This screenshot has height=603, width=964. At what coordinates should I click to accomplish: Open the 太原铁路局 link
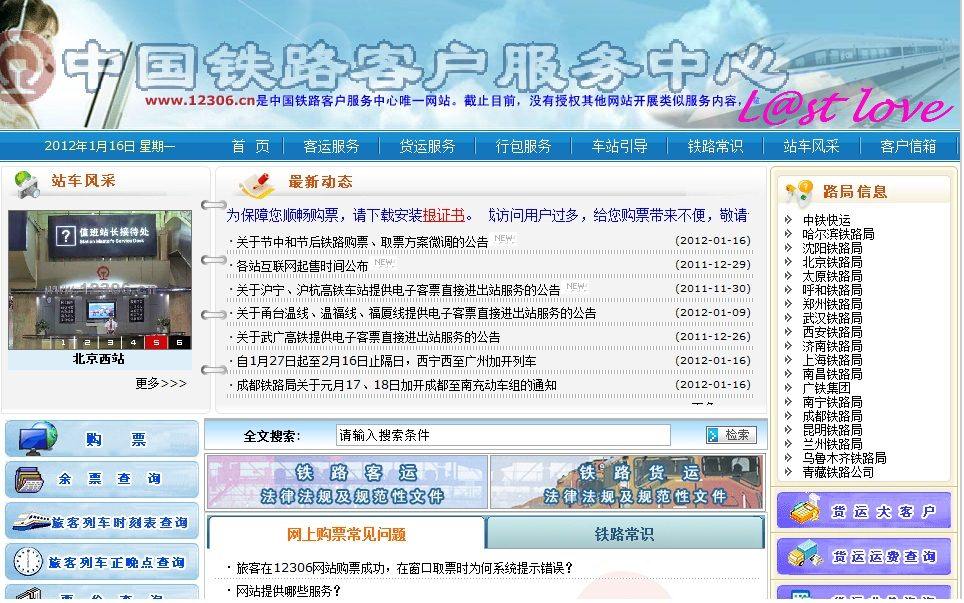point(832,277)
